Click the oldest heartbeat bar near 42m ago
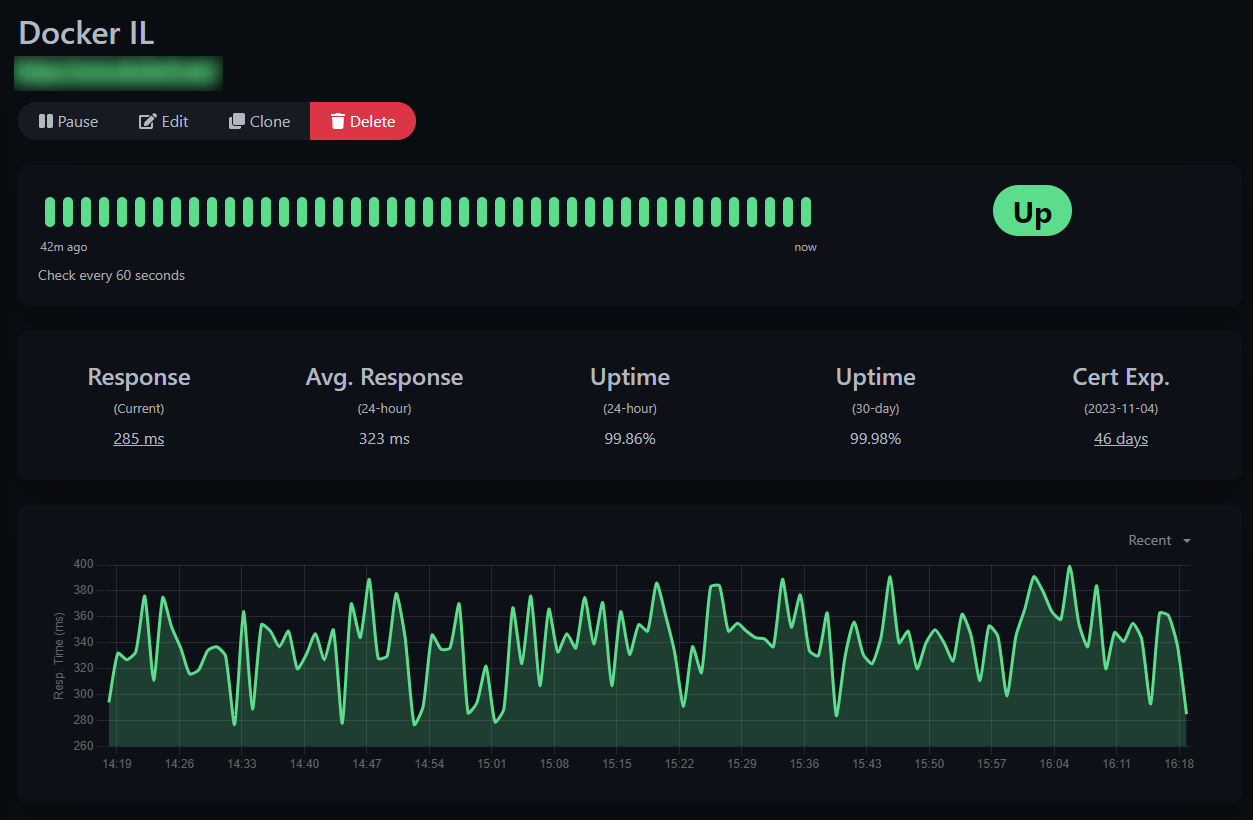The width and height of the screenshot is (1253, 820). (x=48, y=210)
